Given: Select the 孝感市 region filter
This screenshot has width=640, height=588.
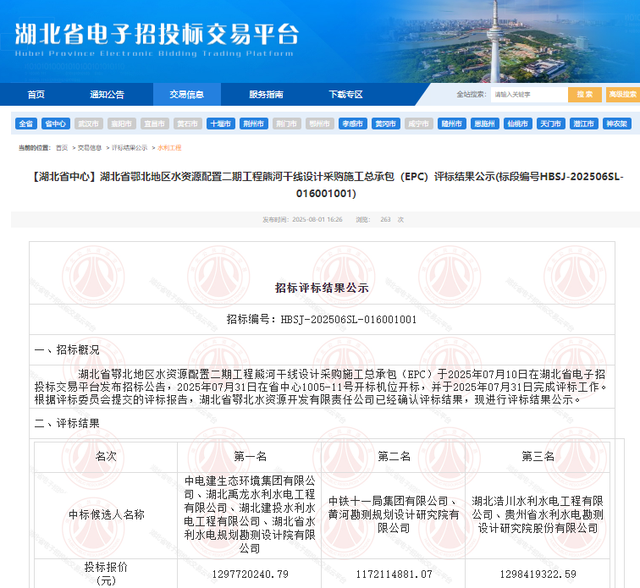Looking at the screenshot, I should point(353,124).
